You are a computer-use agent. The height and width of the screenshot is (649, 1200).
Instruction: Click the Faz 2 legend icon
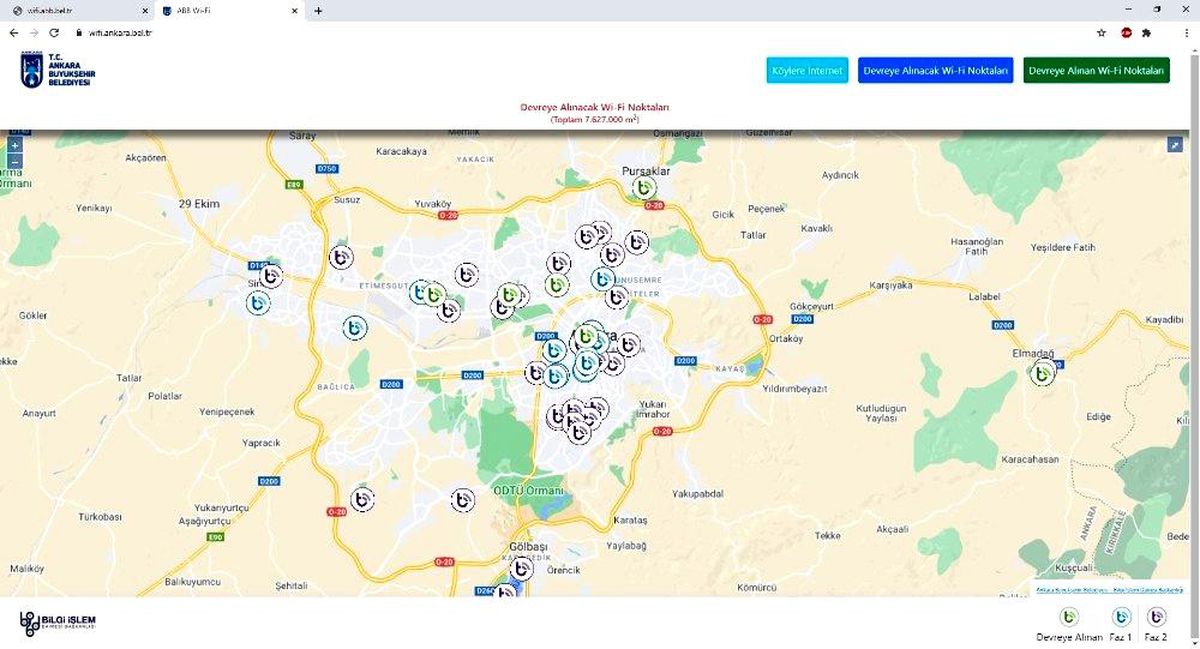1156,617
